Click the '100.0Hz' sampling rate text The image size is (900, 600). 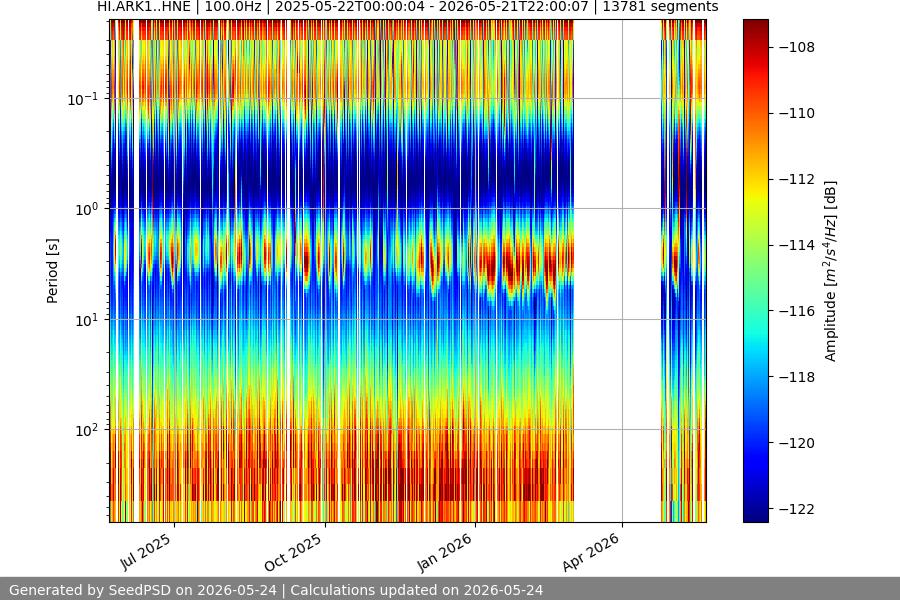coord(233,7)
